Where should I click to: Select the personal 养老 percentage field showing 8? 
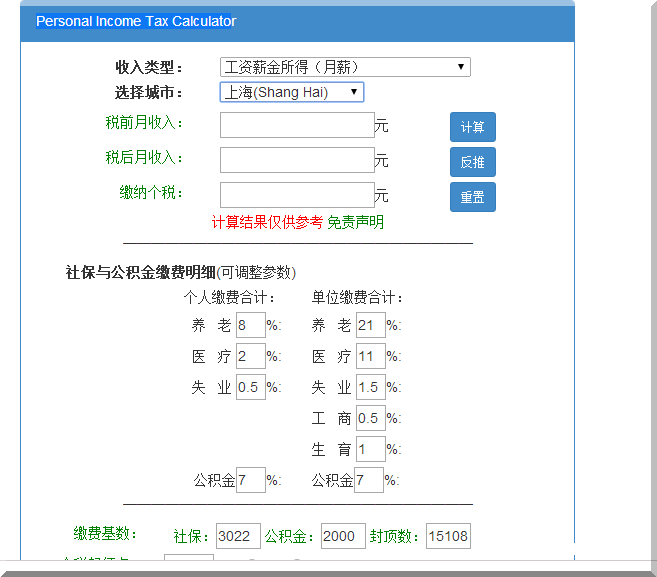(251, 325)
